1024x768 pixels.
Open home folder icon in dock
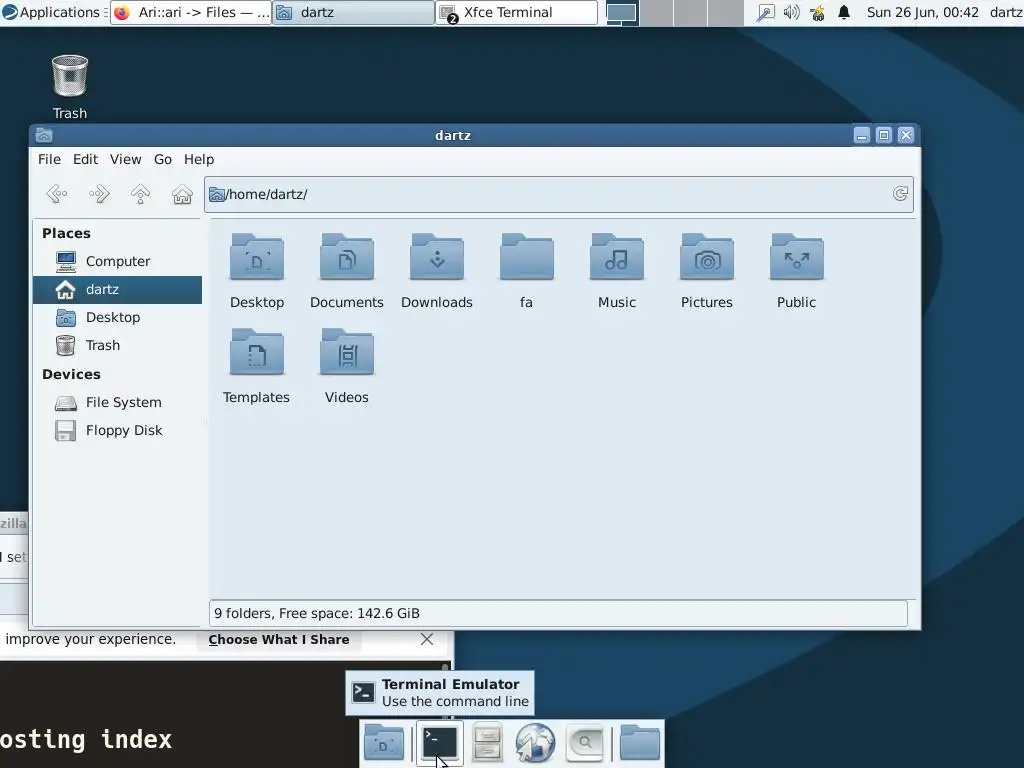pos(639,743)
